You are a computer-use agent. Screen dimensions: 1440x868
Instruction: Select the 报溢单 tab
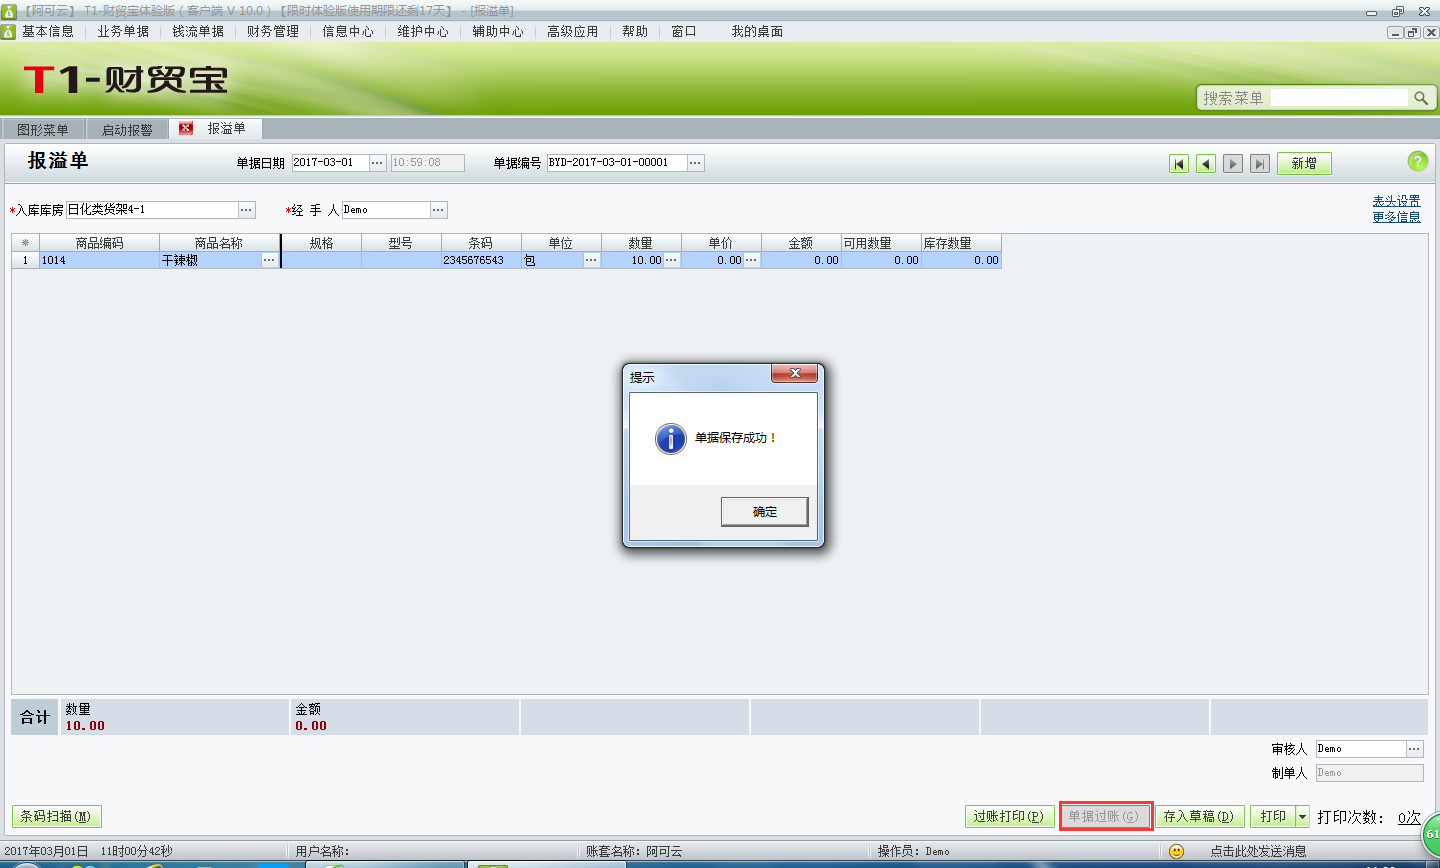pyautogui.click(x=226, y=128)
